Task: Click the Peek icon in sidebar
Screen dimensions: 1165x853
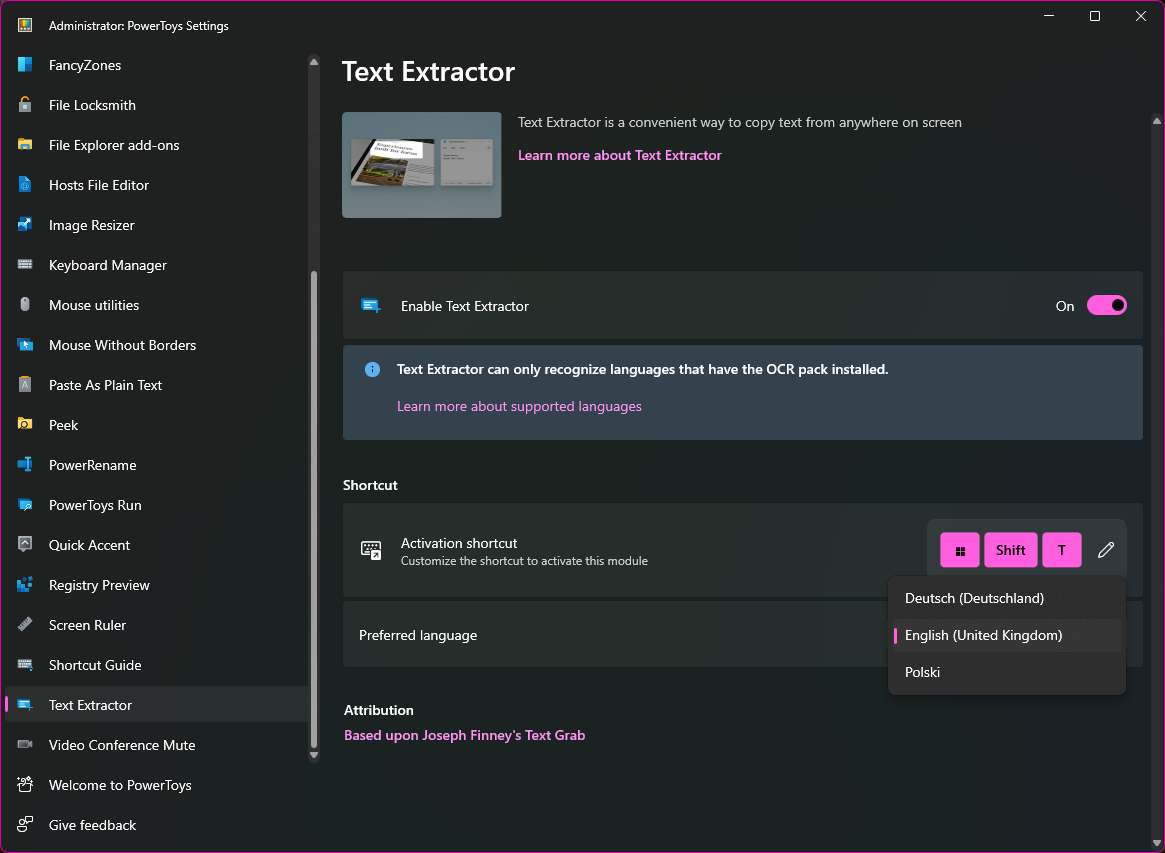Action: point(25,424)
